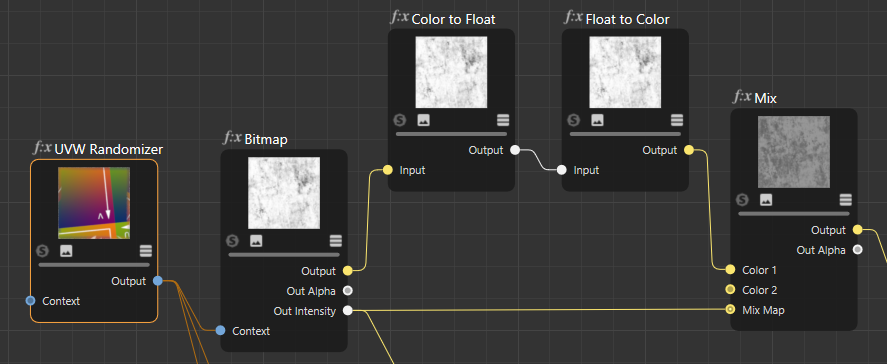The width and height of the screenshot is (887, 364).
Task: Click the solo icon on Bitmap node
Action: click(x=232, y=241)
